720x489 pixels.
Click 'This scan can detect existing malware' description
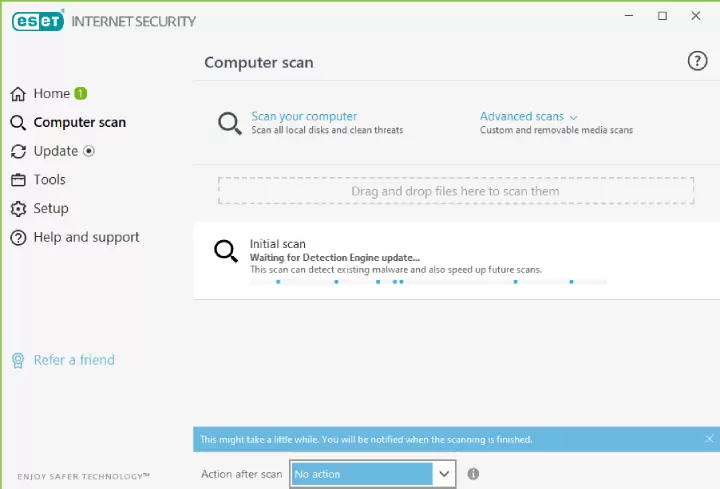[396, 270]
